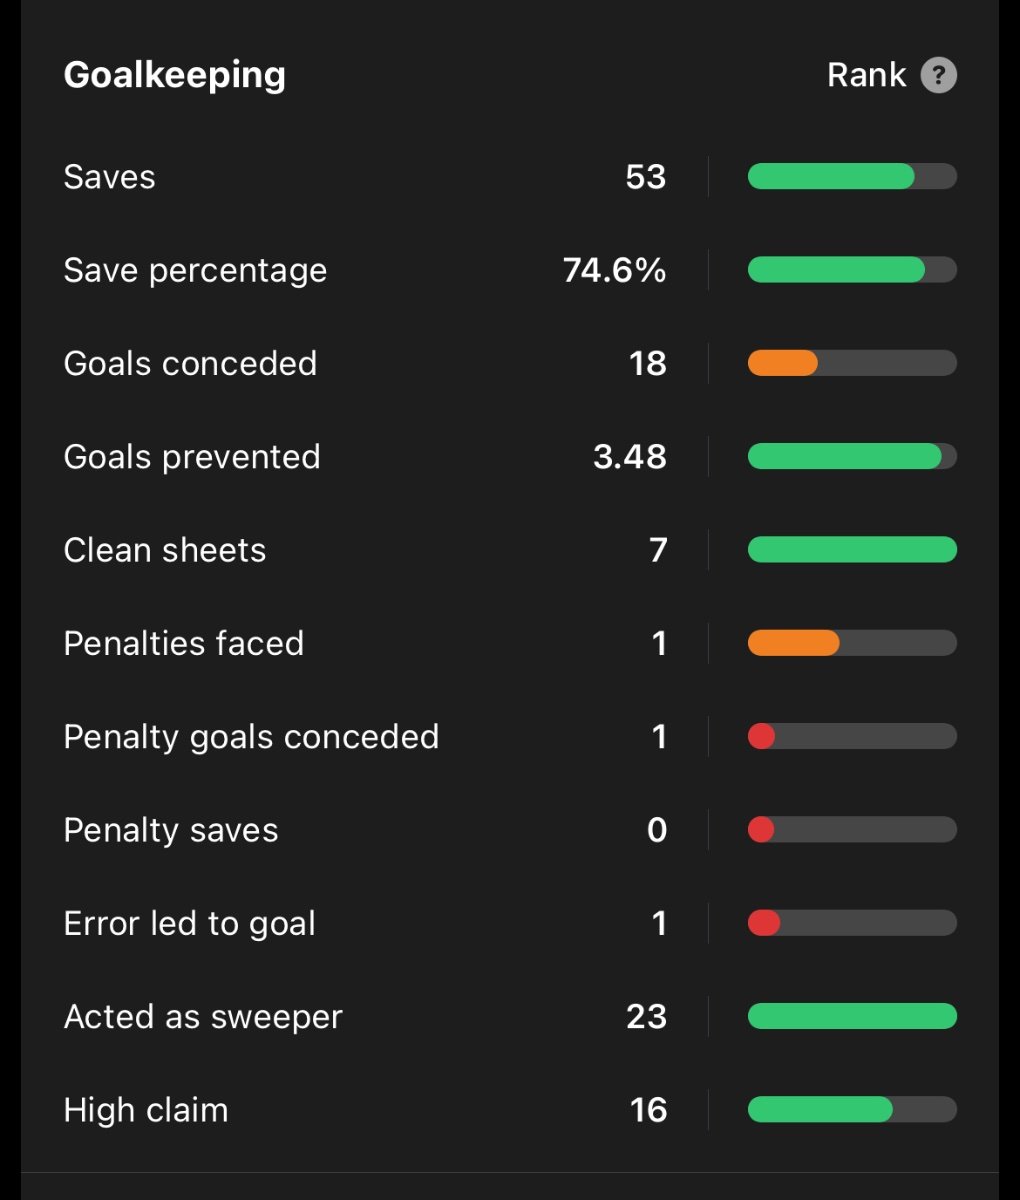Click the Save percentage value 74.6%
Screen dimensions: 1020x1200
pyautogui.click(x=614, y=270)
